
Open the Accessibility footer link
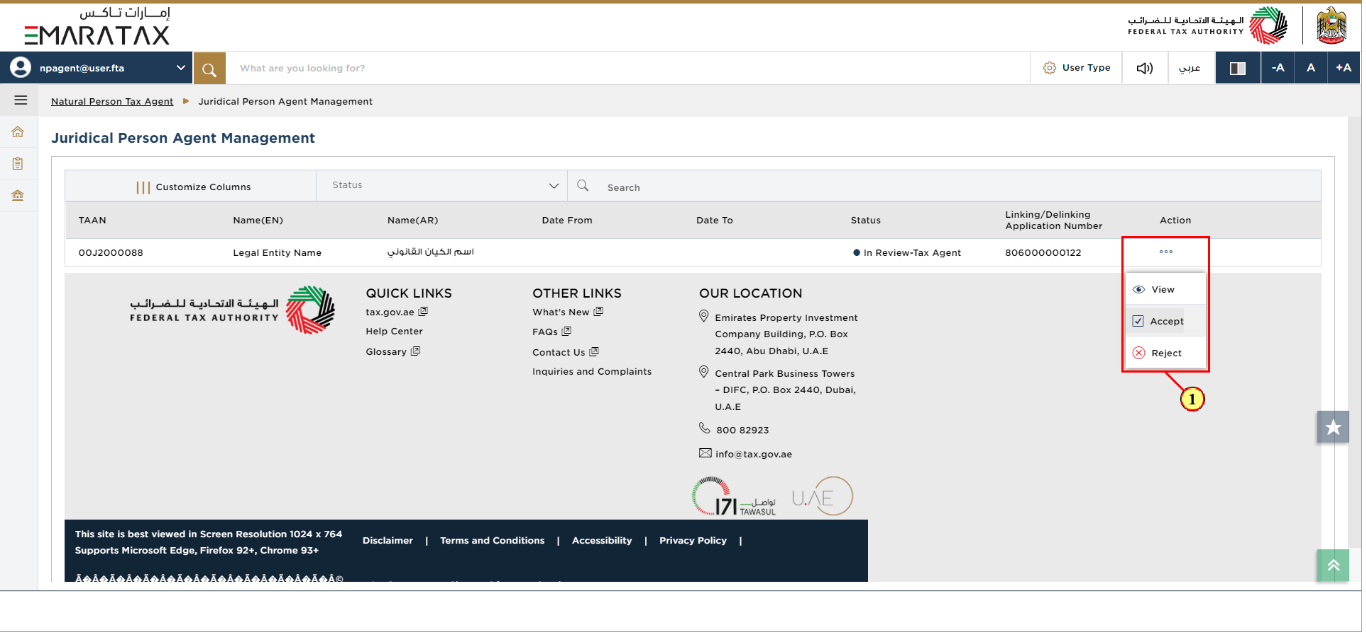tap(602, 540)
